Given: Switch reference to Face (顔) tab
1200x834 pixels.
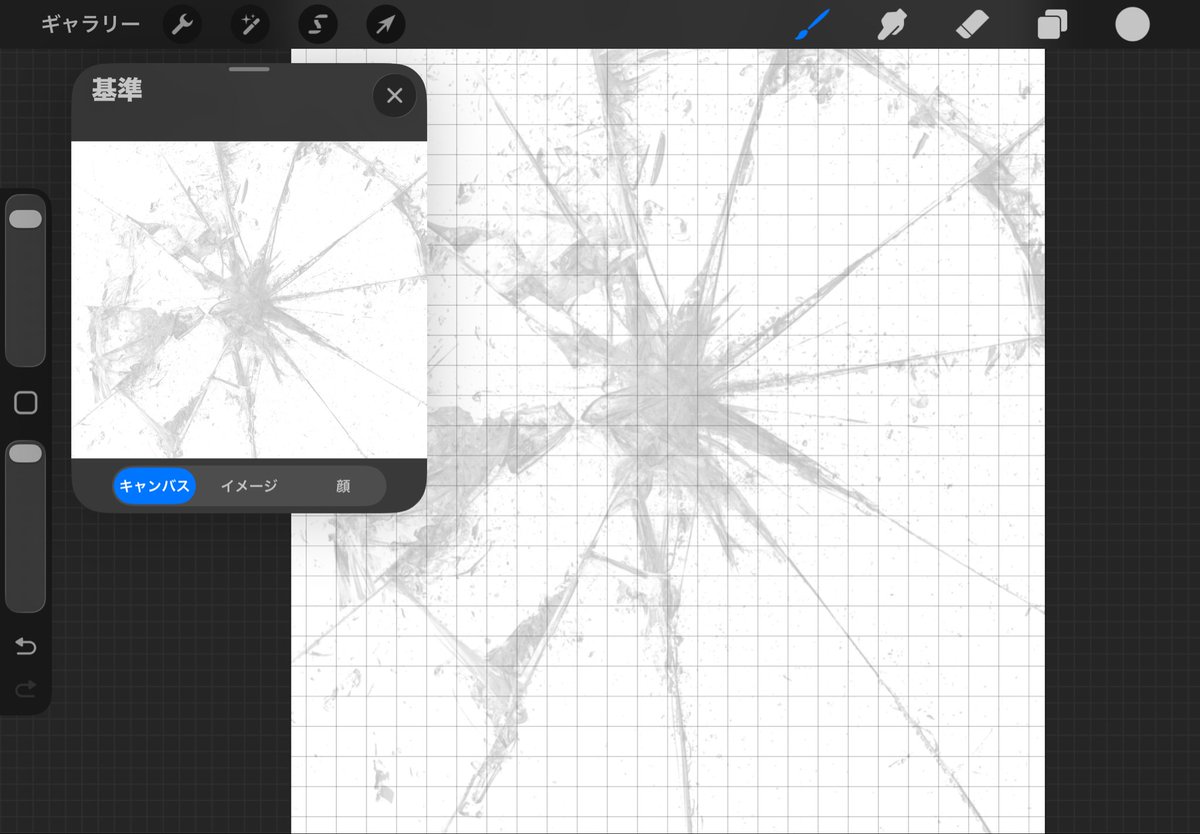Looking at the screenshot, I should click(343, 486).
